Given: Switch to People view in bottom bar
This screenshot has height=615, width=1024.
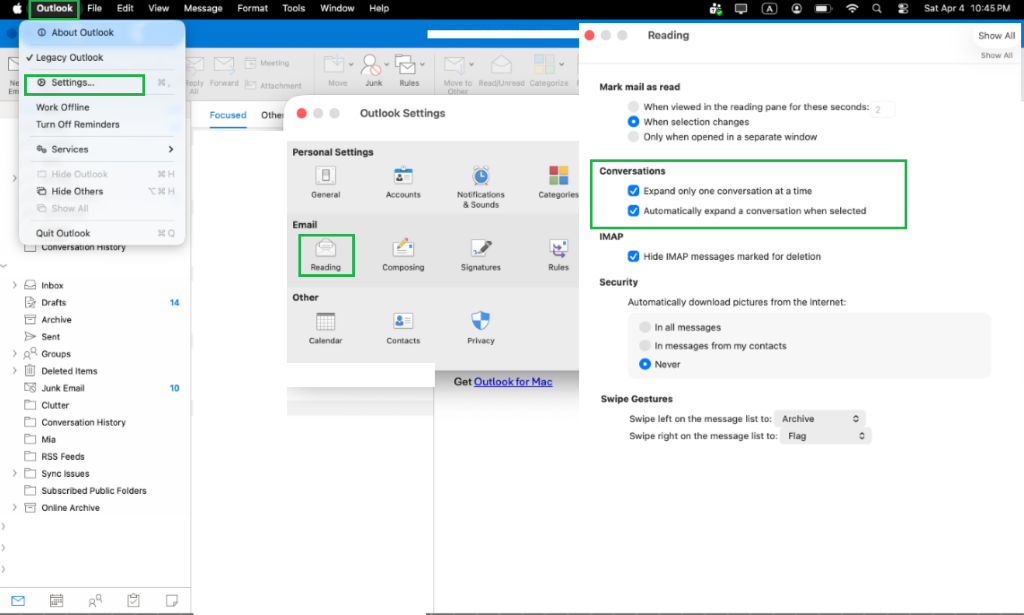Looking at the screenshot, I should coord(95,601).
